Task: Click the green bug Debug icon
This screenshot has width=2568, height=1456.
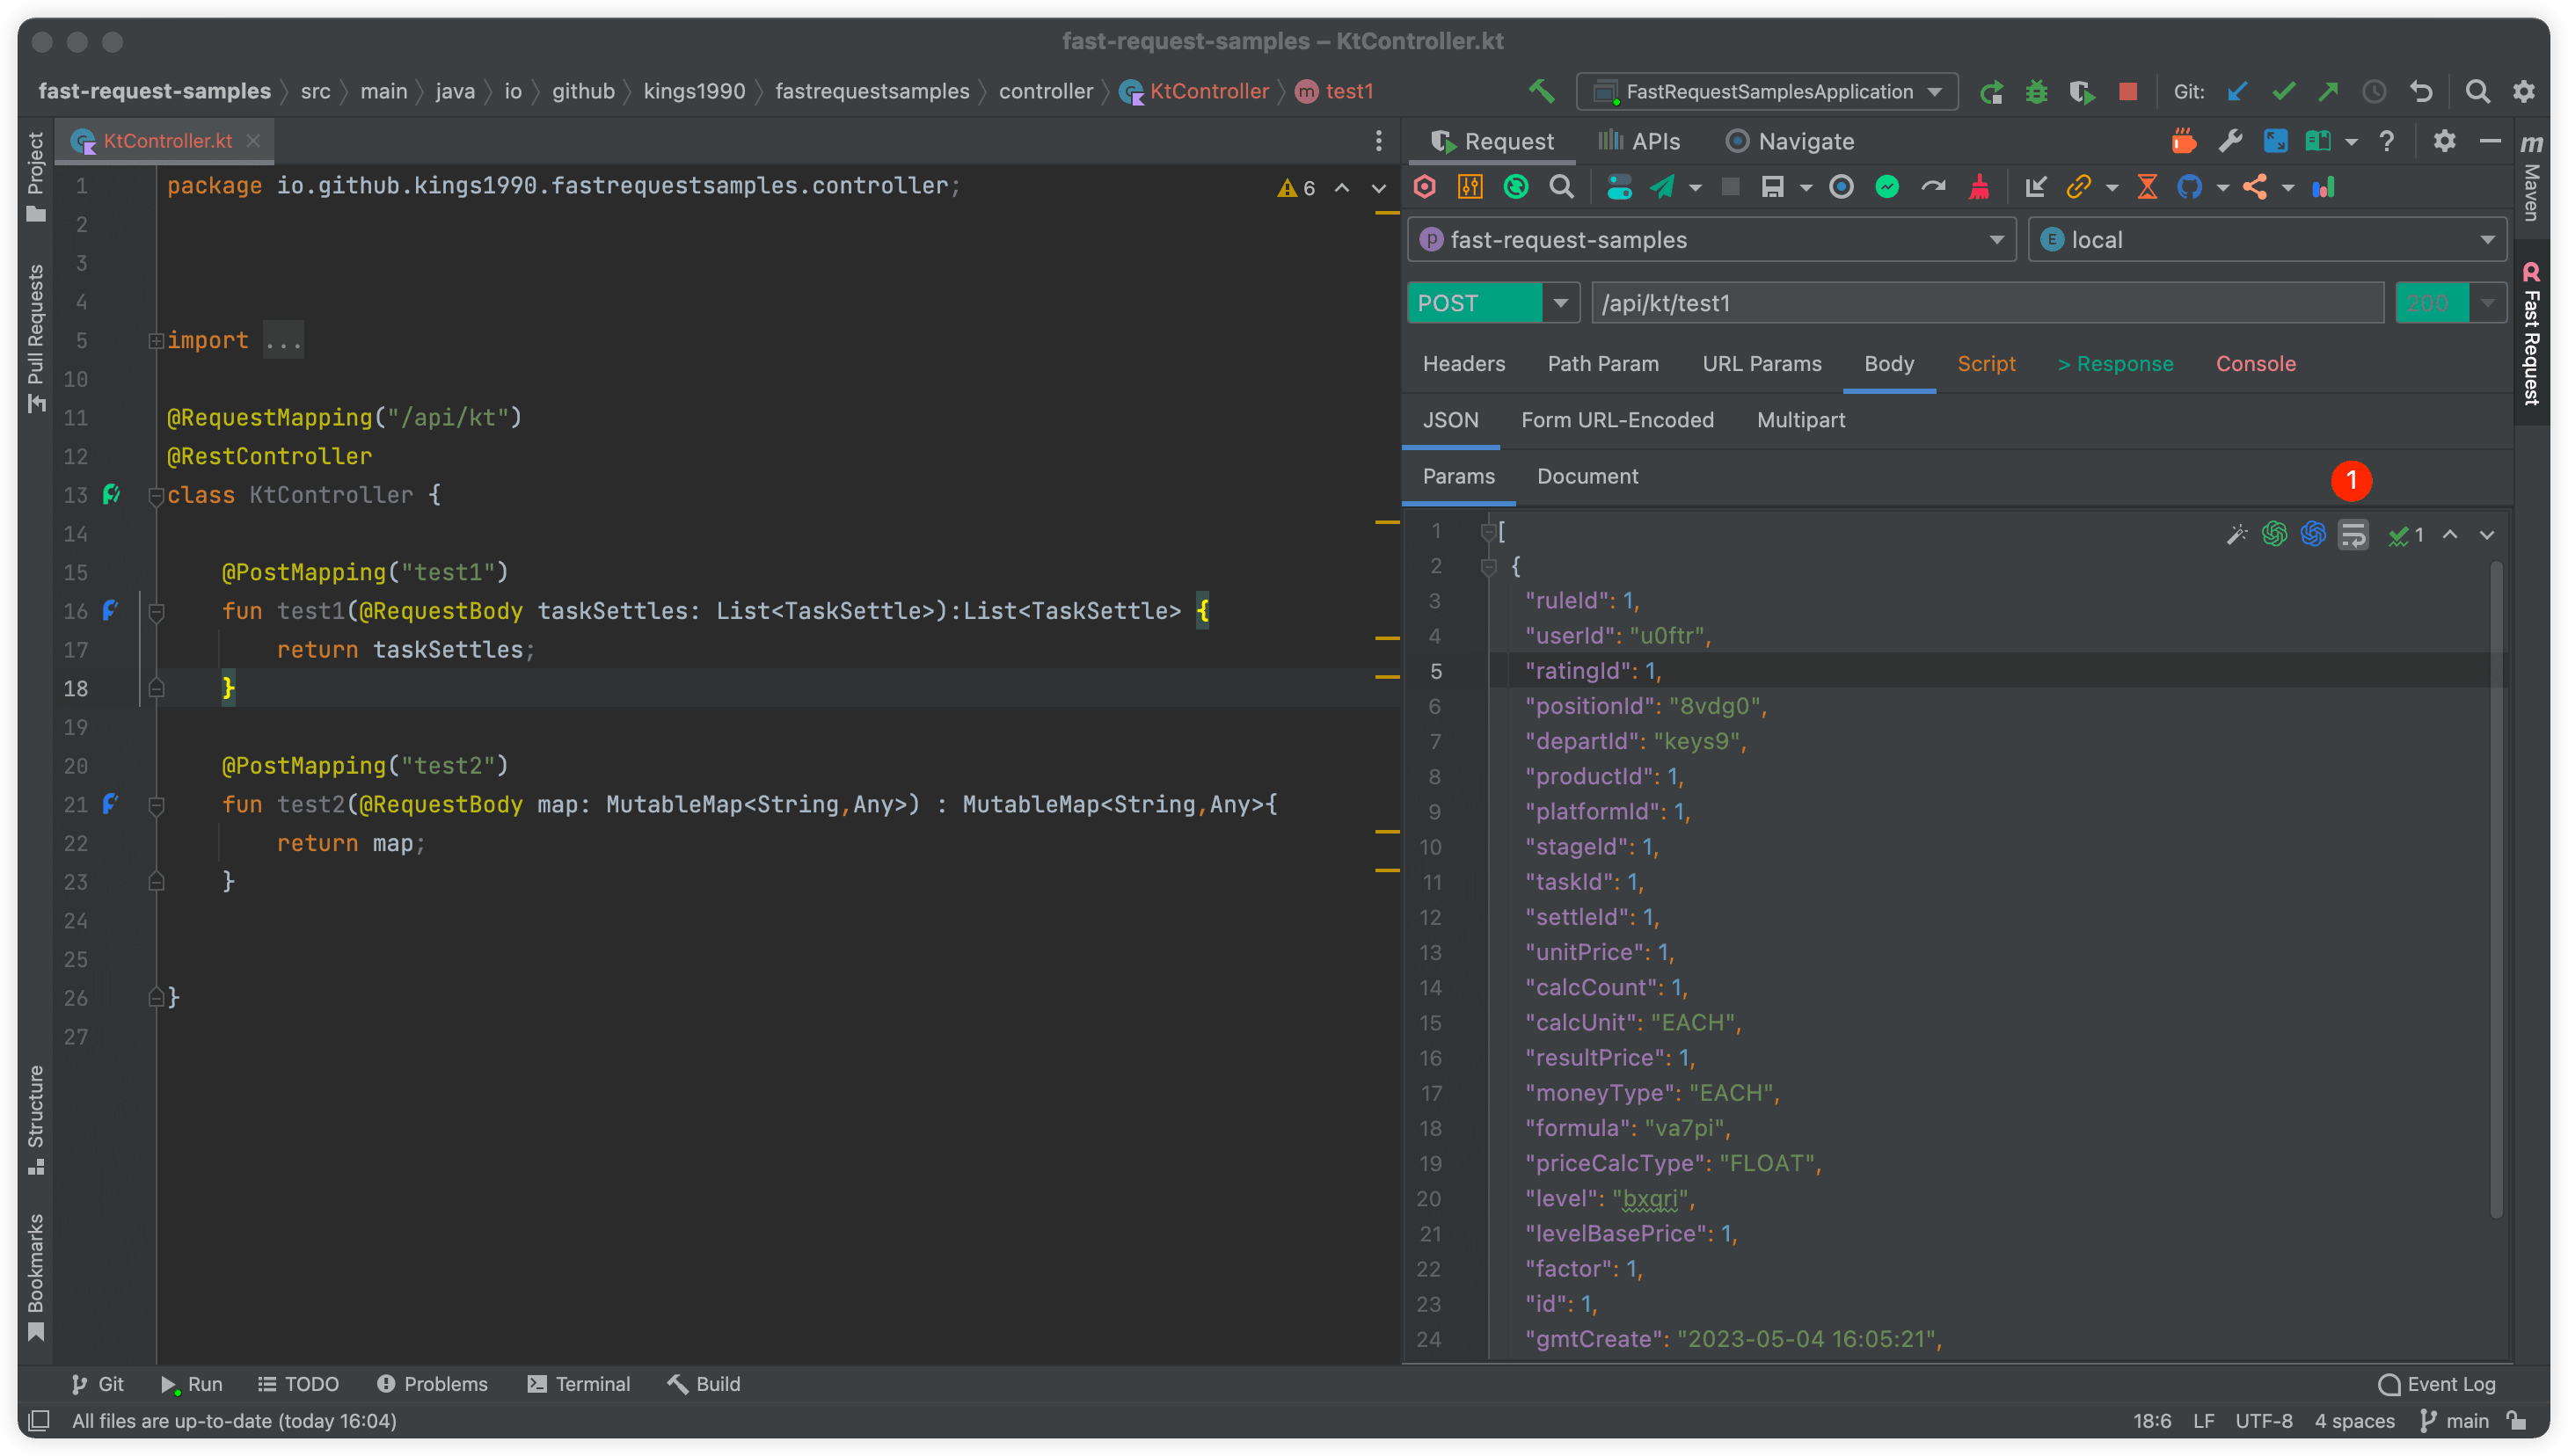Action: pyautogui.click(x=2036, y=91)
